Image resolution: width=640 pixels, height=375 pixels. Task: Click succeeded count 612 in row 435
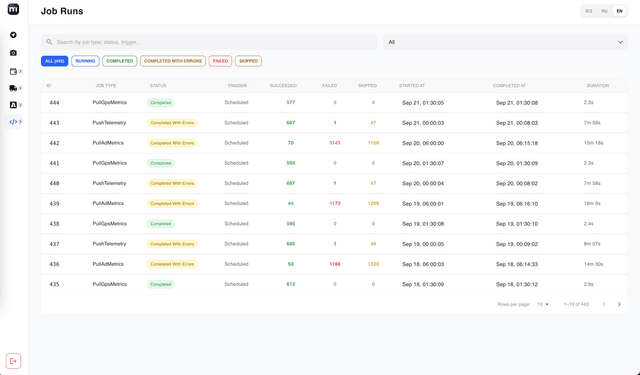(291, 284)
